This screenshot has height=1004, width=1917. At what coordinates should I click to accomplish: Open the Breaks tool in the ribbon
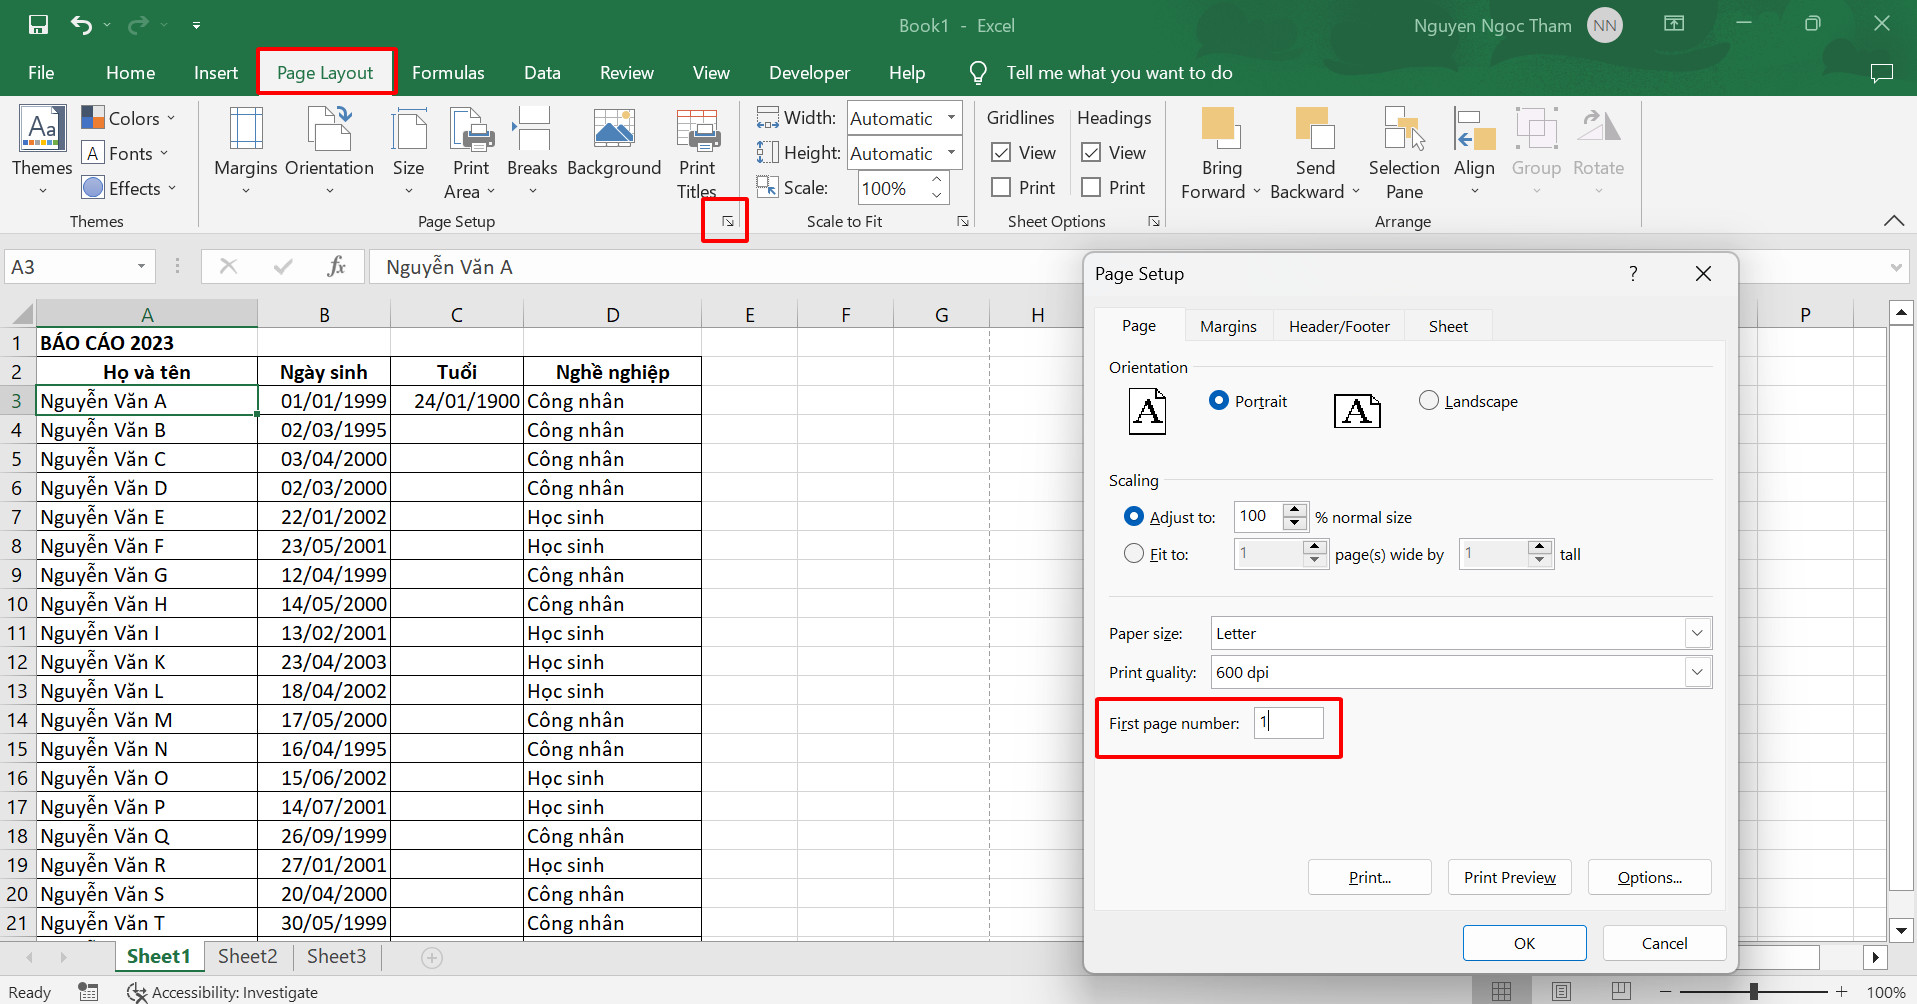coord(531,130)
